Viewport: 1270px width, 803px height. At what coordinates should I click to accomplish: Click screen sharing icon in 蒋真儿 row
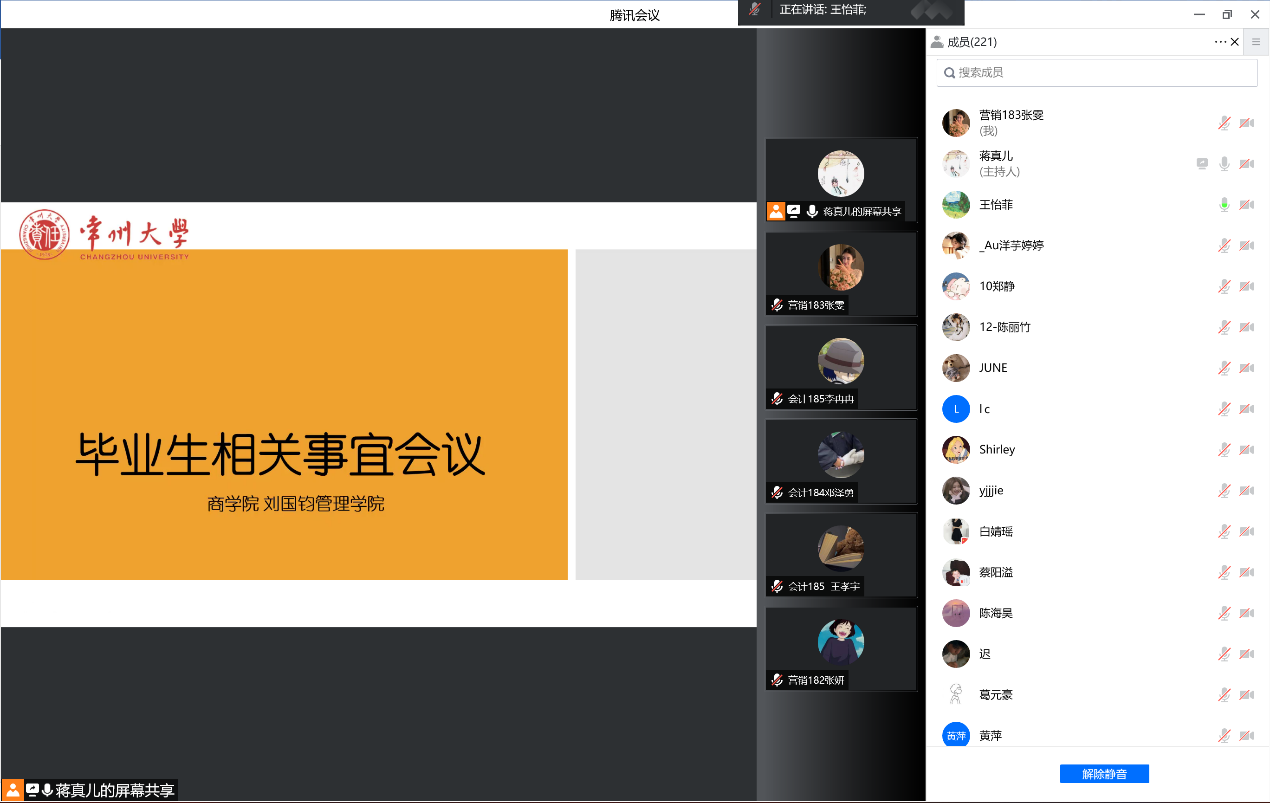click(x=1203, y=164)
